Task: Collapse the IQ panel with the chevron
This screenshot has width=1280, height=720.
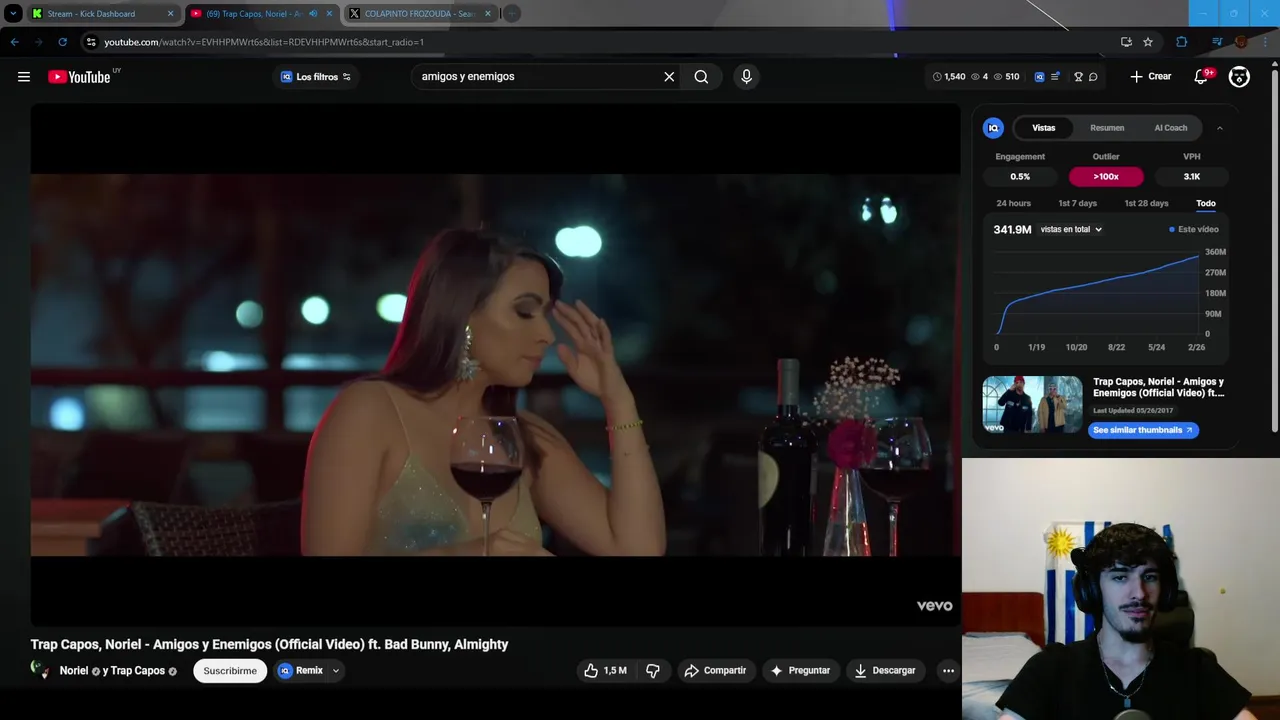Action: 1219,128
